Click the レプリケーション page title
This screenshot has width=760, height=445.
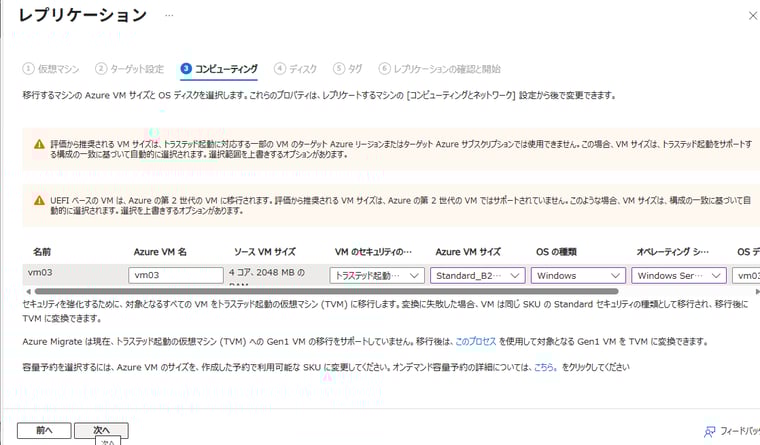tap(82, 15)
